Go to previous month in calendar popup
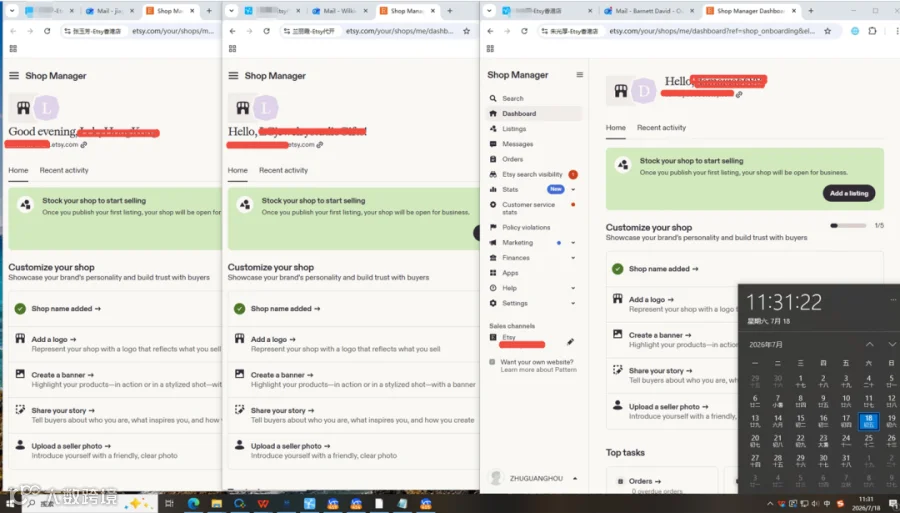 point(870,344)
